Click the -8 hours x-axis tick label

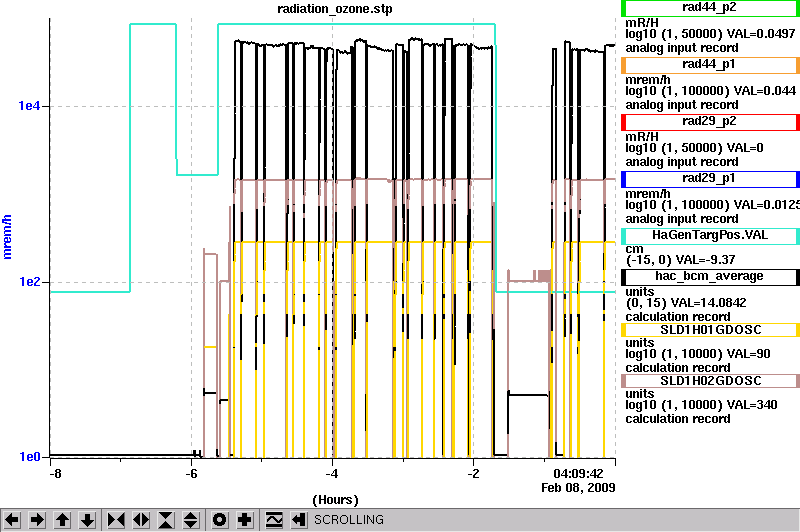click(56, 473)
